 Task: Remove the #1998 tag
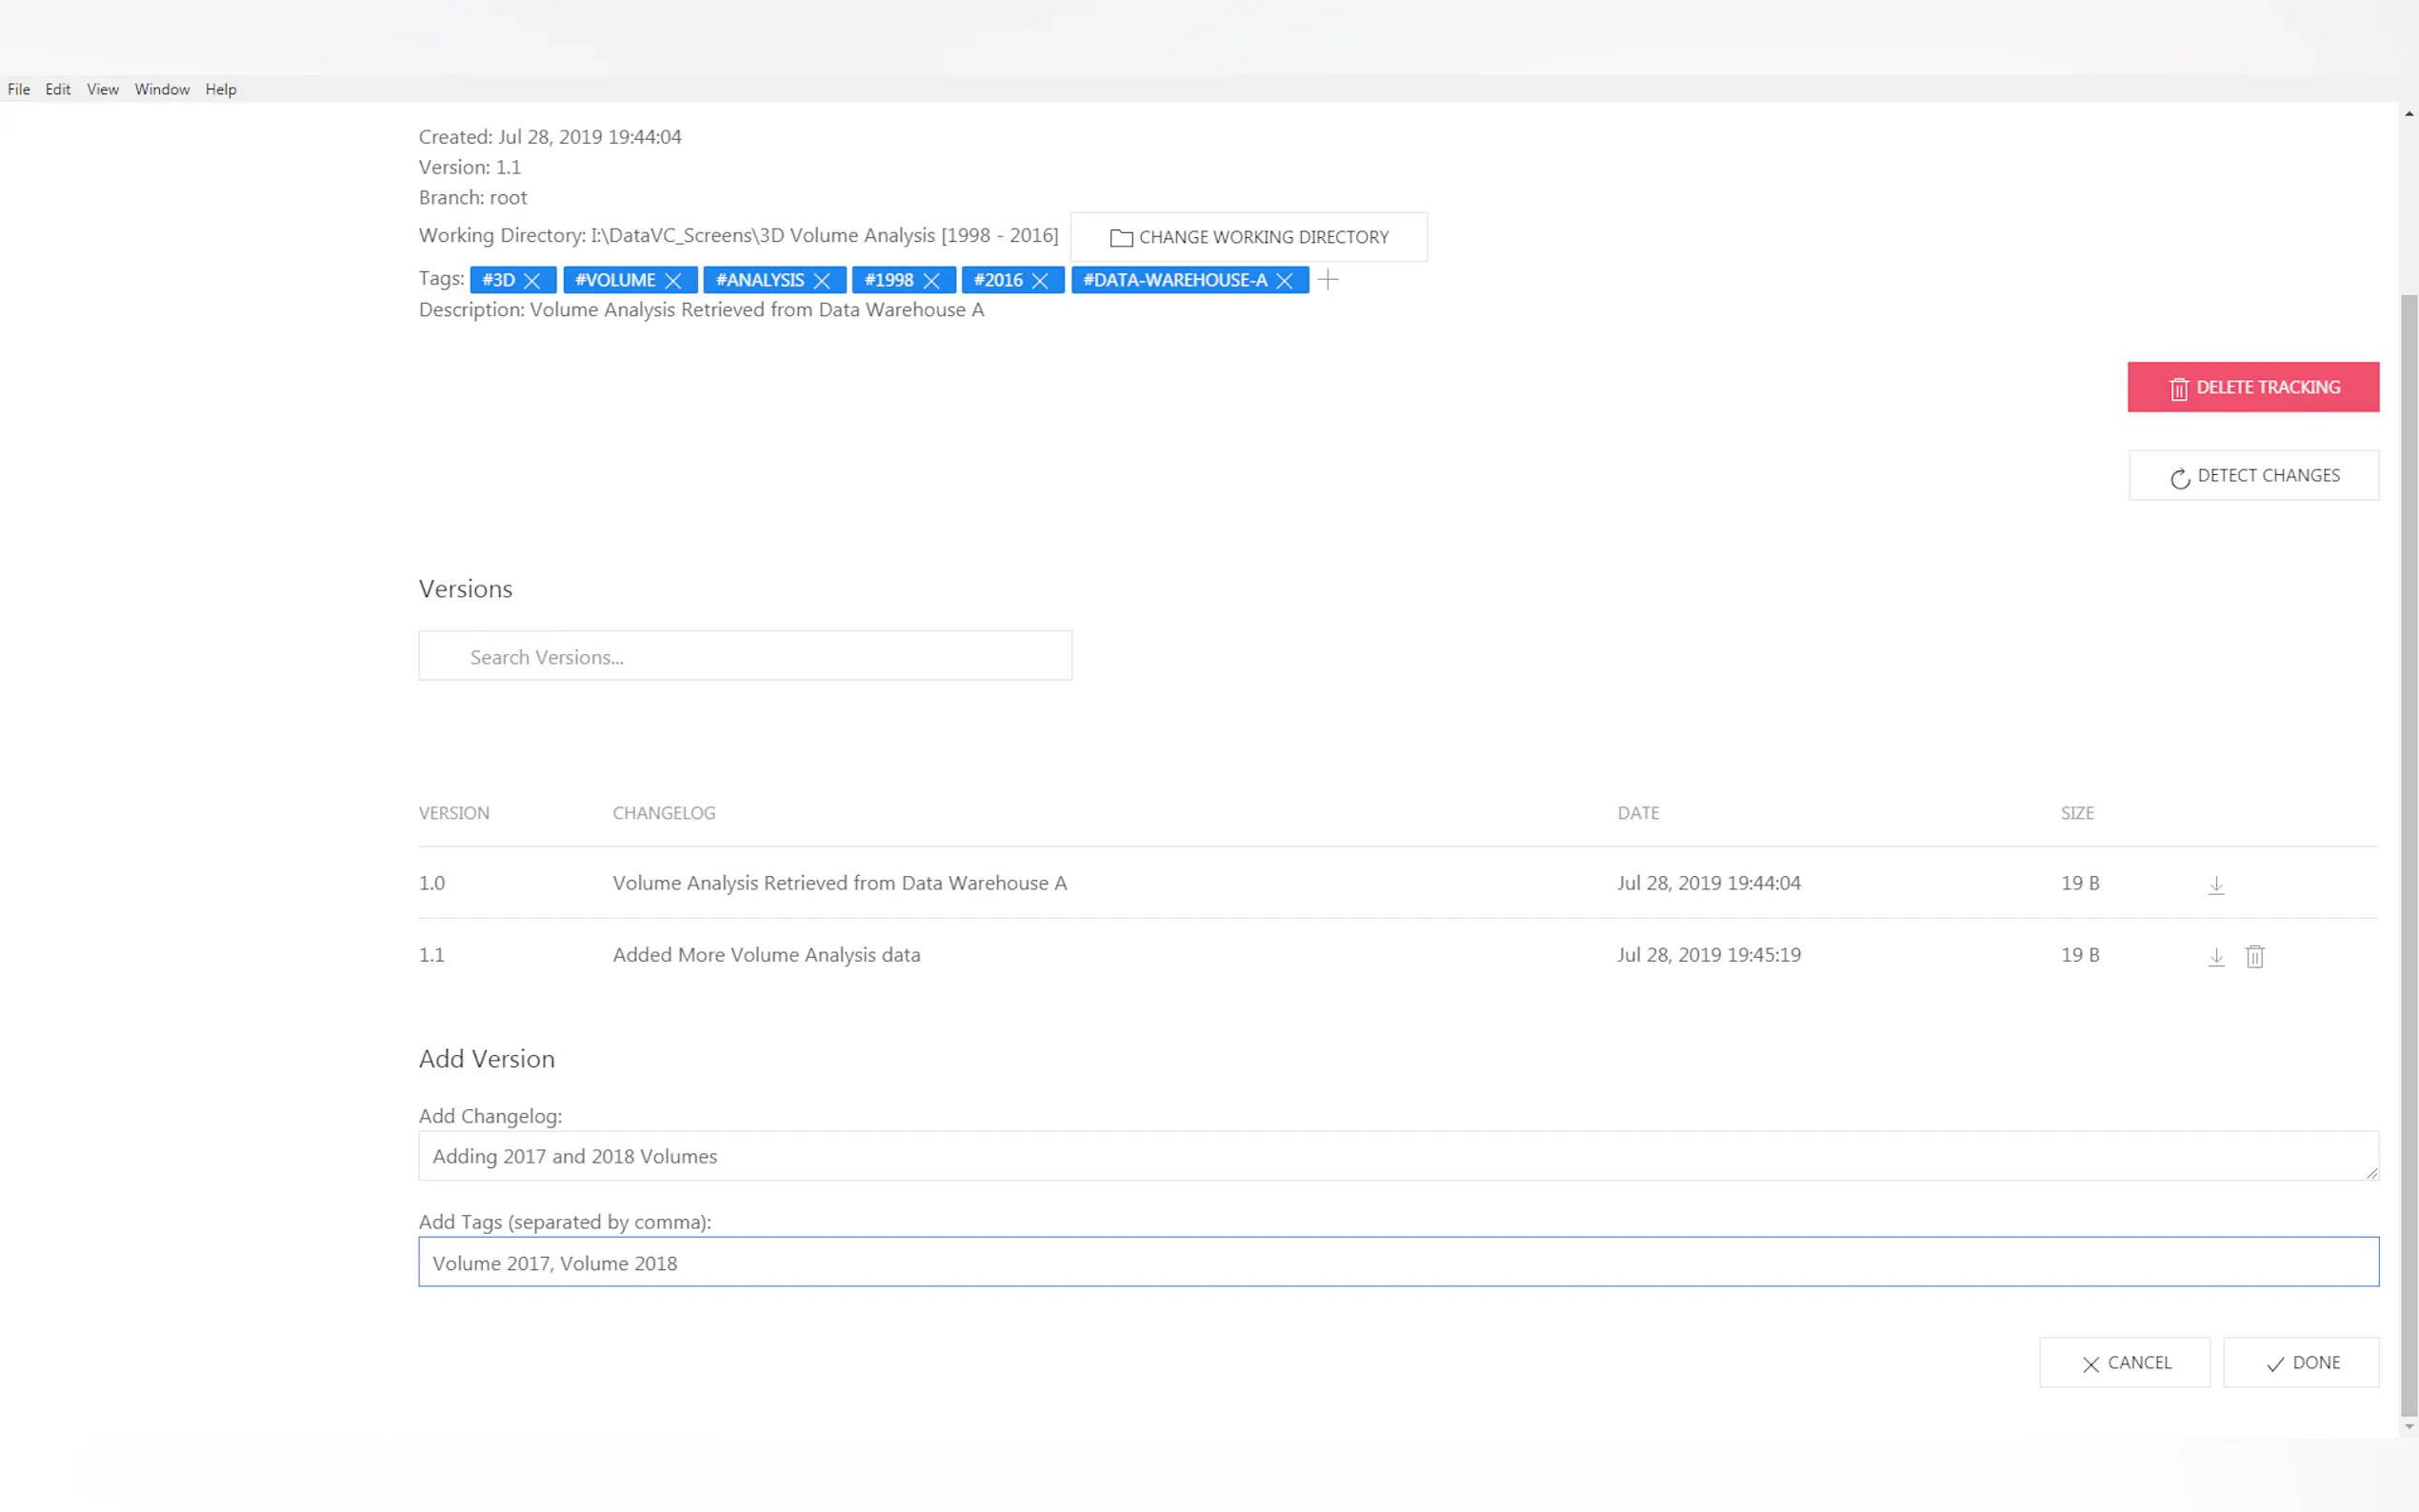(931, 281)
